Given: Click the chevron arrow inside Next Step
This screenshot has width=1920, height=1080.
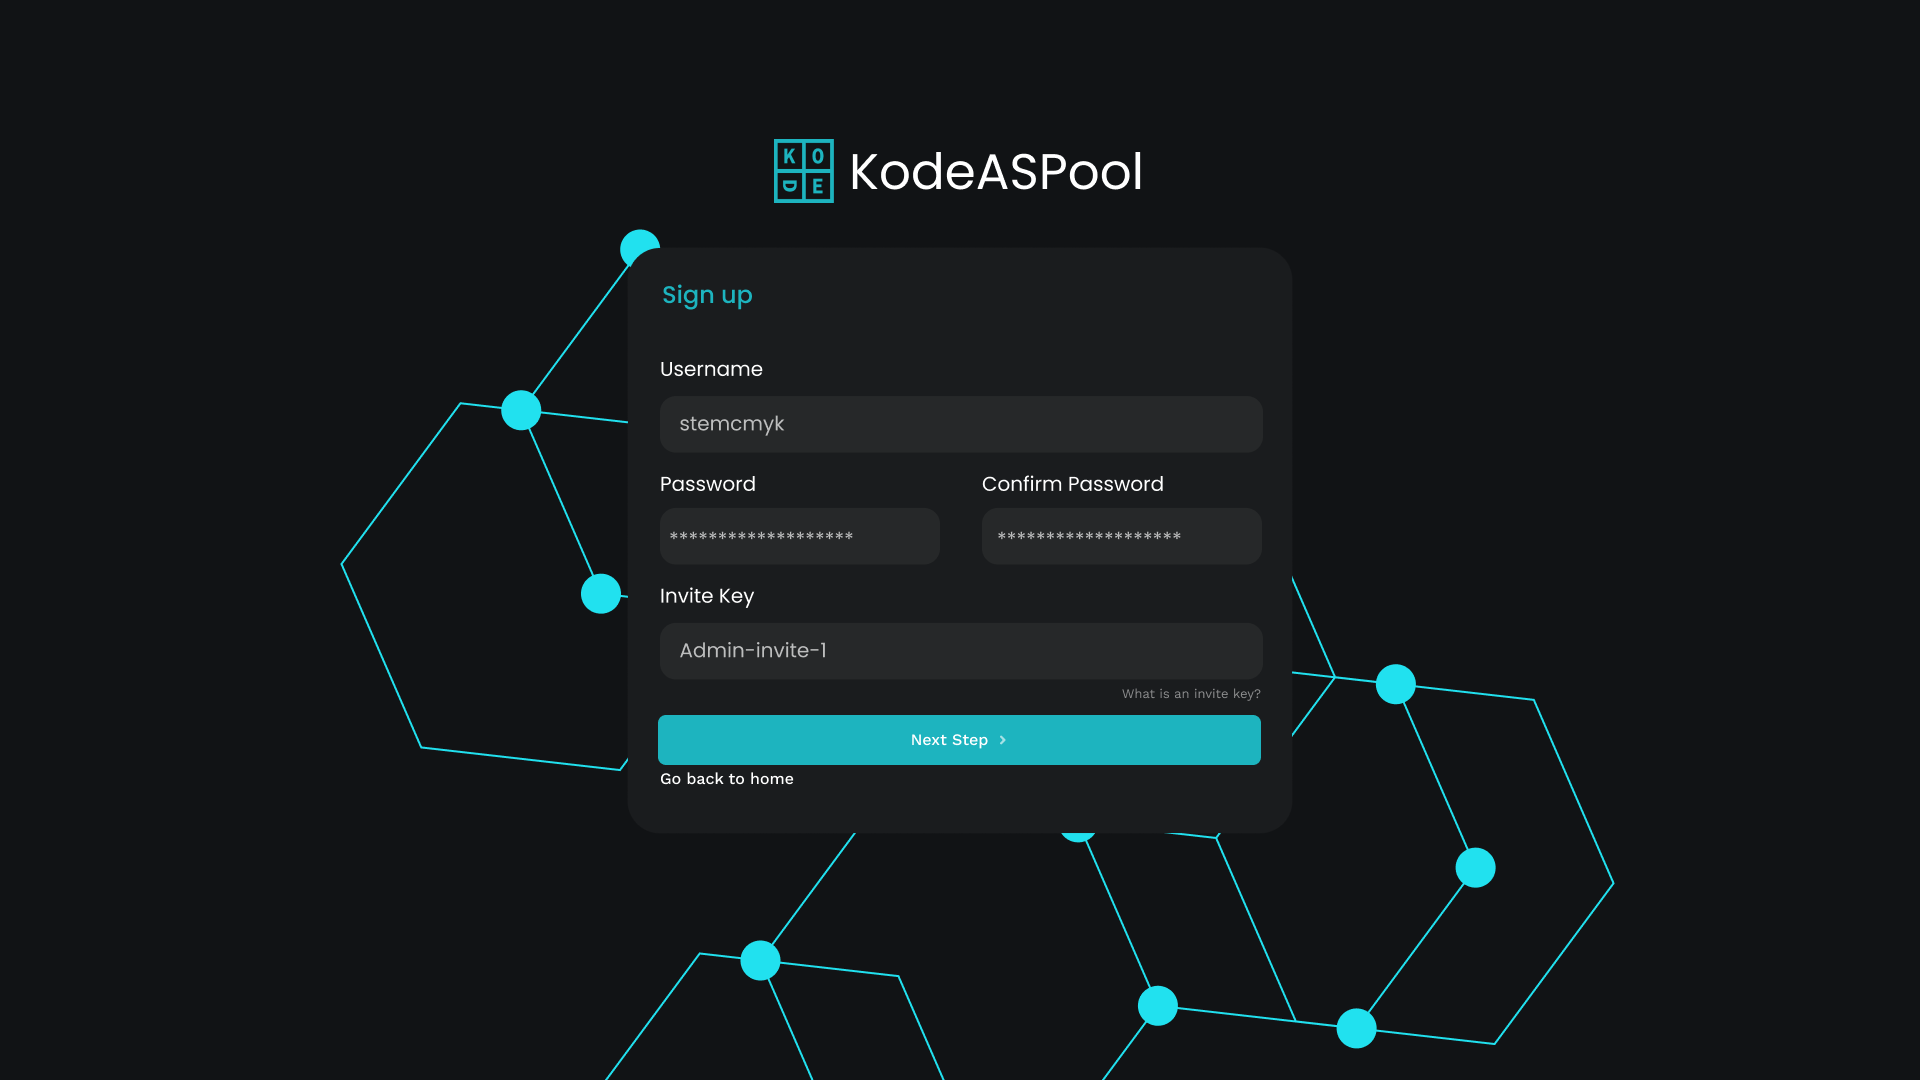Looking at the screenshot, I should (1002, 740).
